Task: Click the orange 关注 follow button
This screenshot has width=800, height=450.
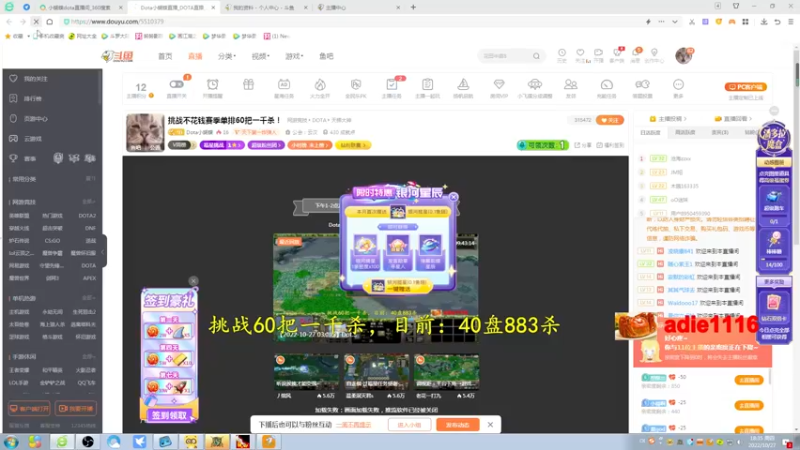Action: [x=610, y=120]
